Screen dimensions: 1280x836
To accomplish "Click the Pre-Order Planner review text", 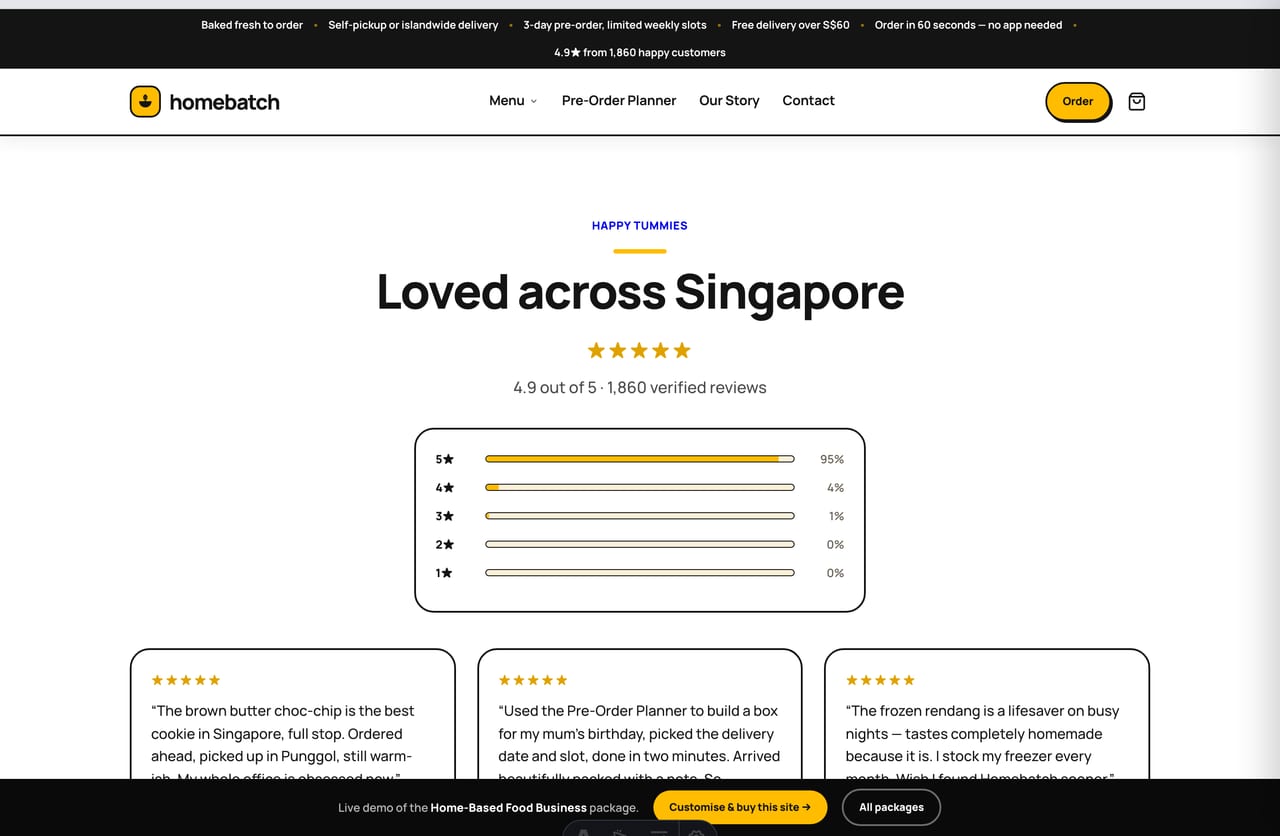I will (639, 744).
